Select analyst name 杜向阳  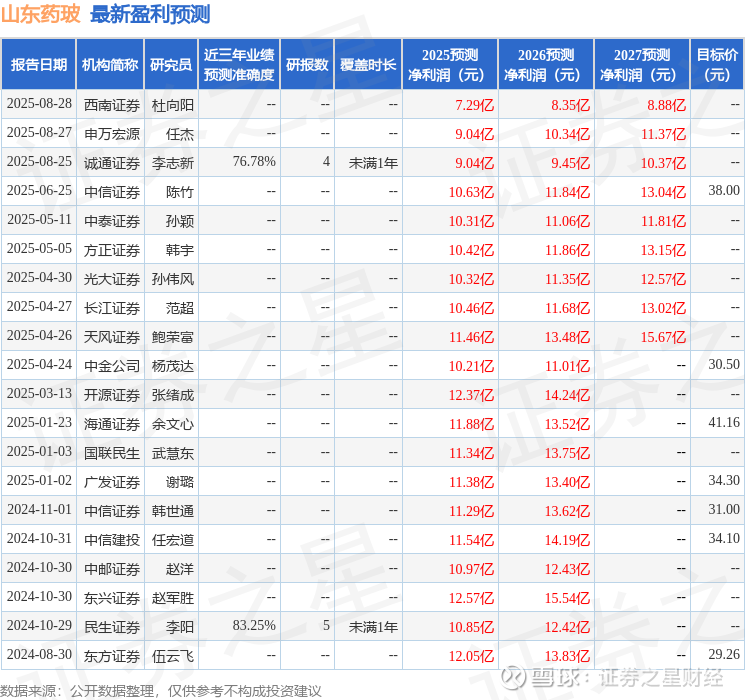[x=172, y=105]
